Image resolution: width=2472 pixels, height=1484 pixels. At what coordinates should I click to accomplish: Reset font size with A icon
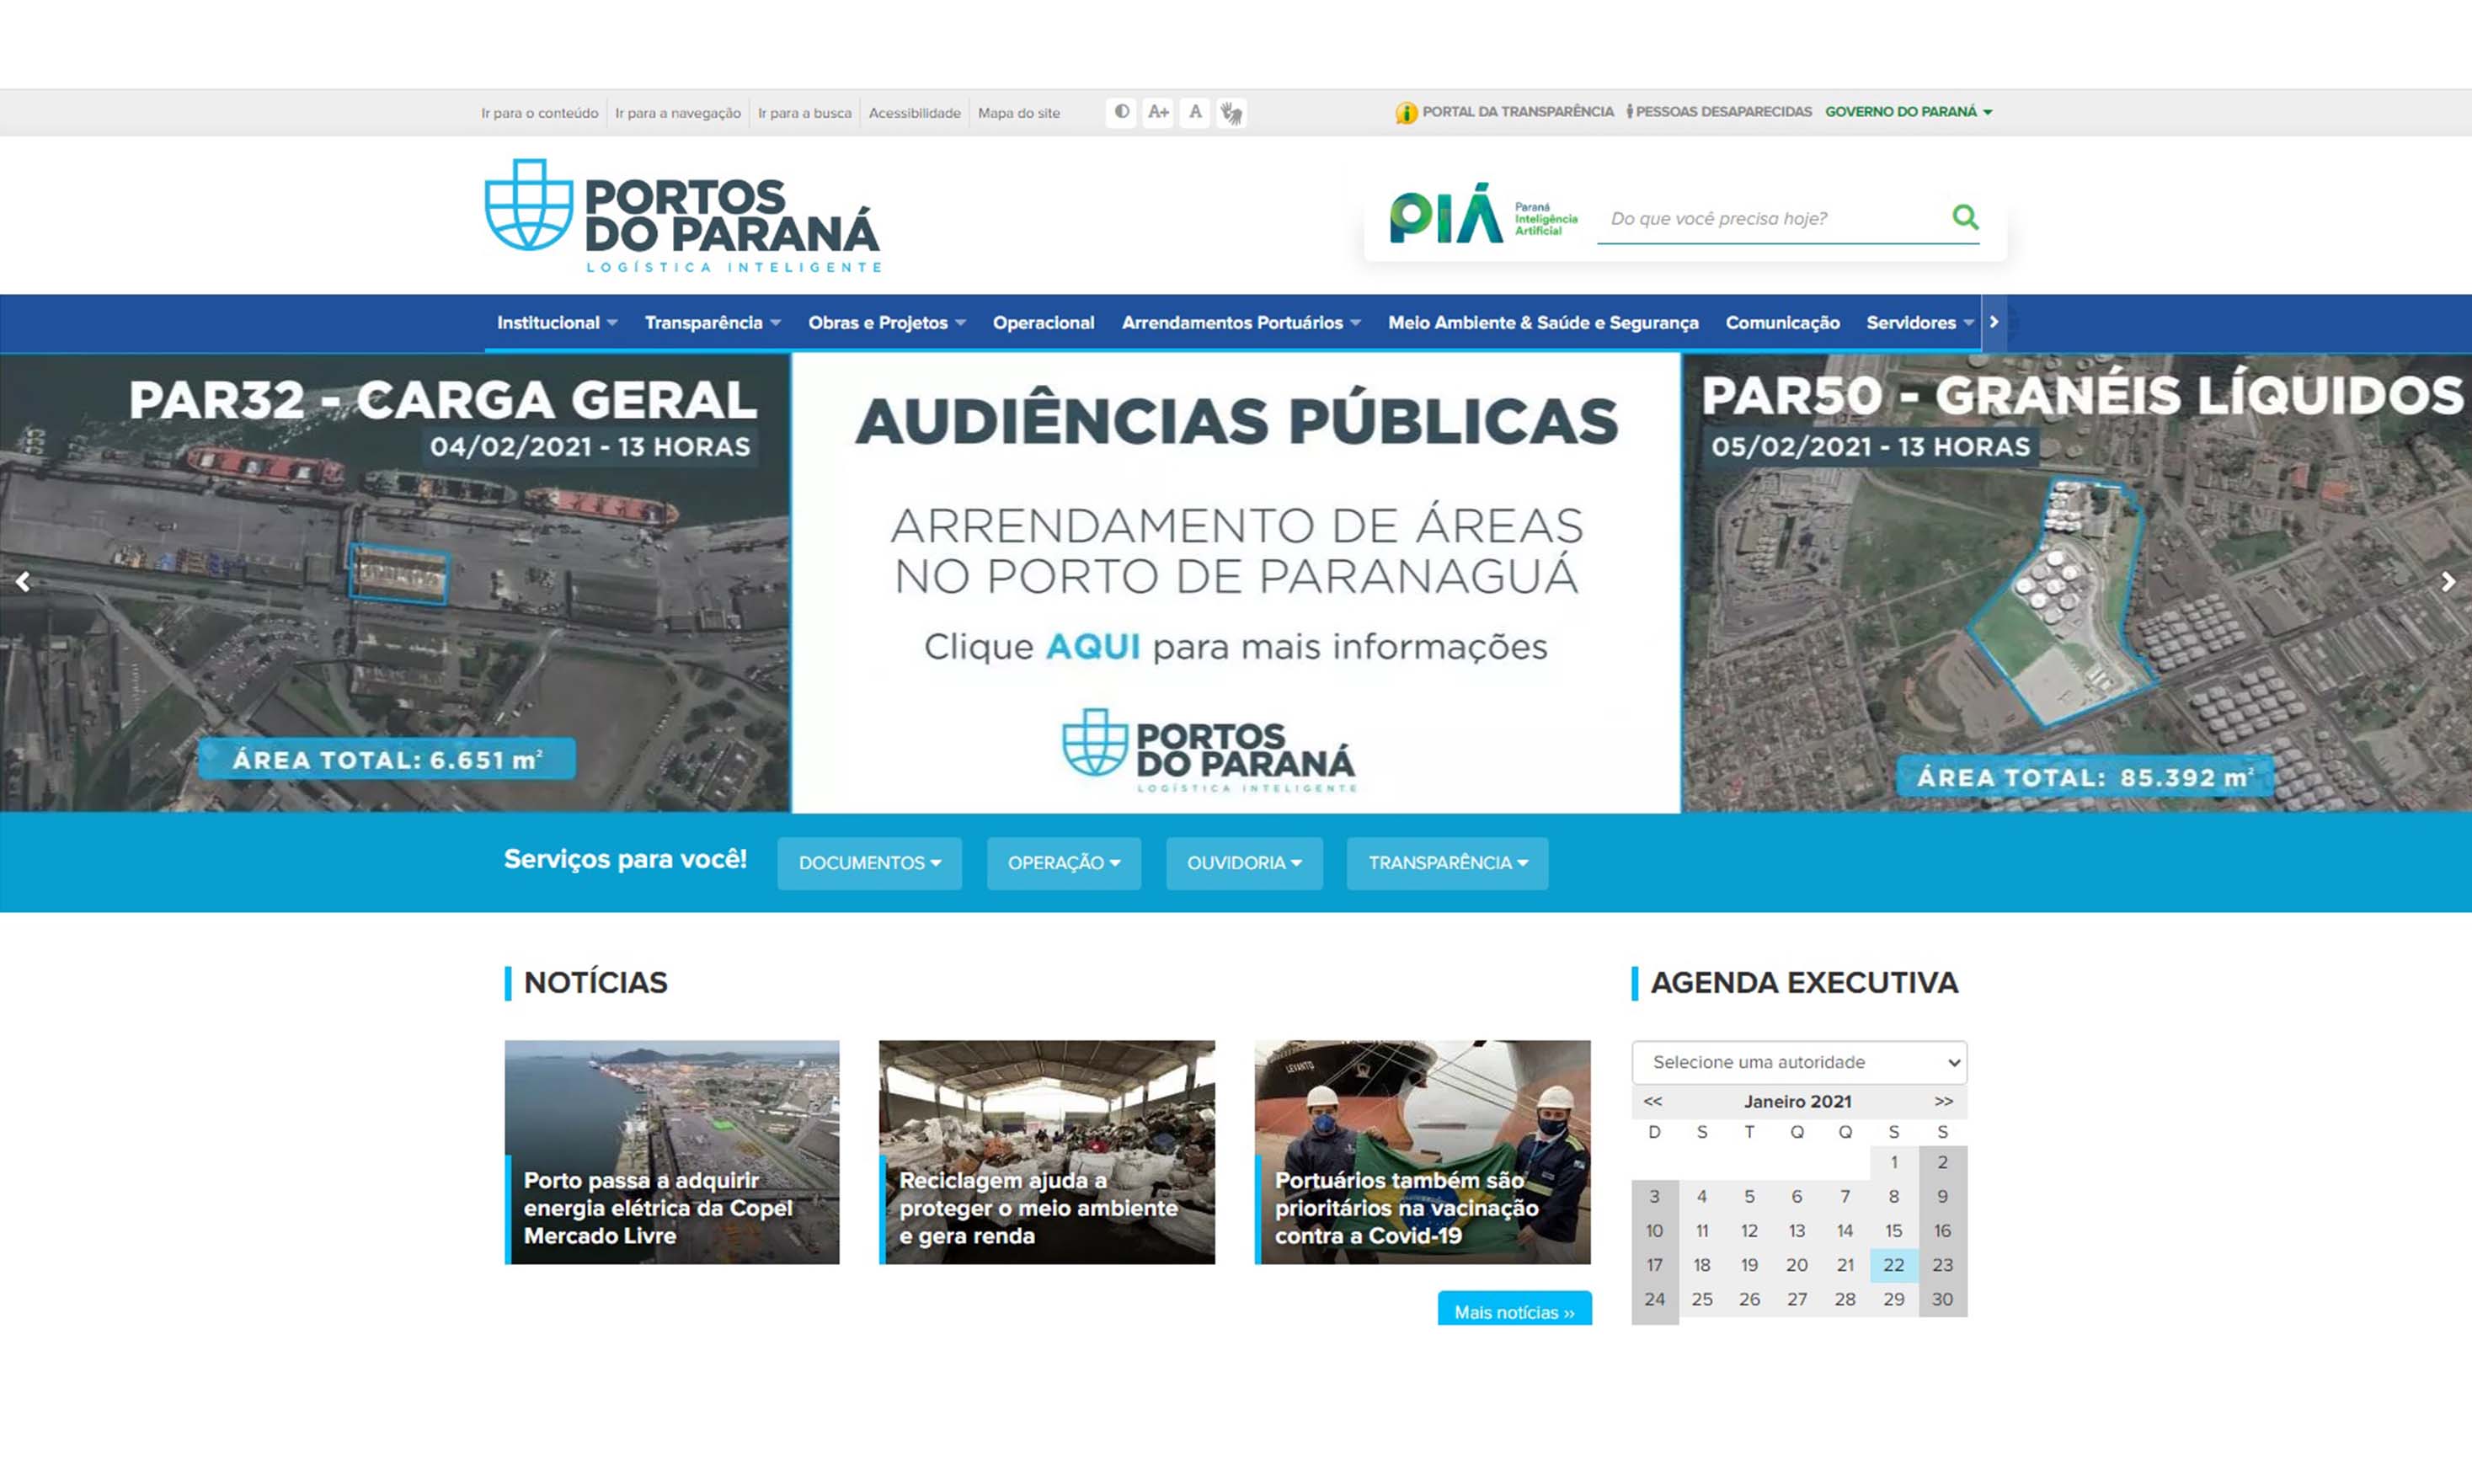coord(1195,112)
